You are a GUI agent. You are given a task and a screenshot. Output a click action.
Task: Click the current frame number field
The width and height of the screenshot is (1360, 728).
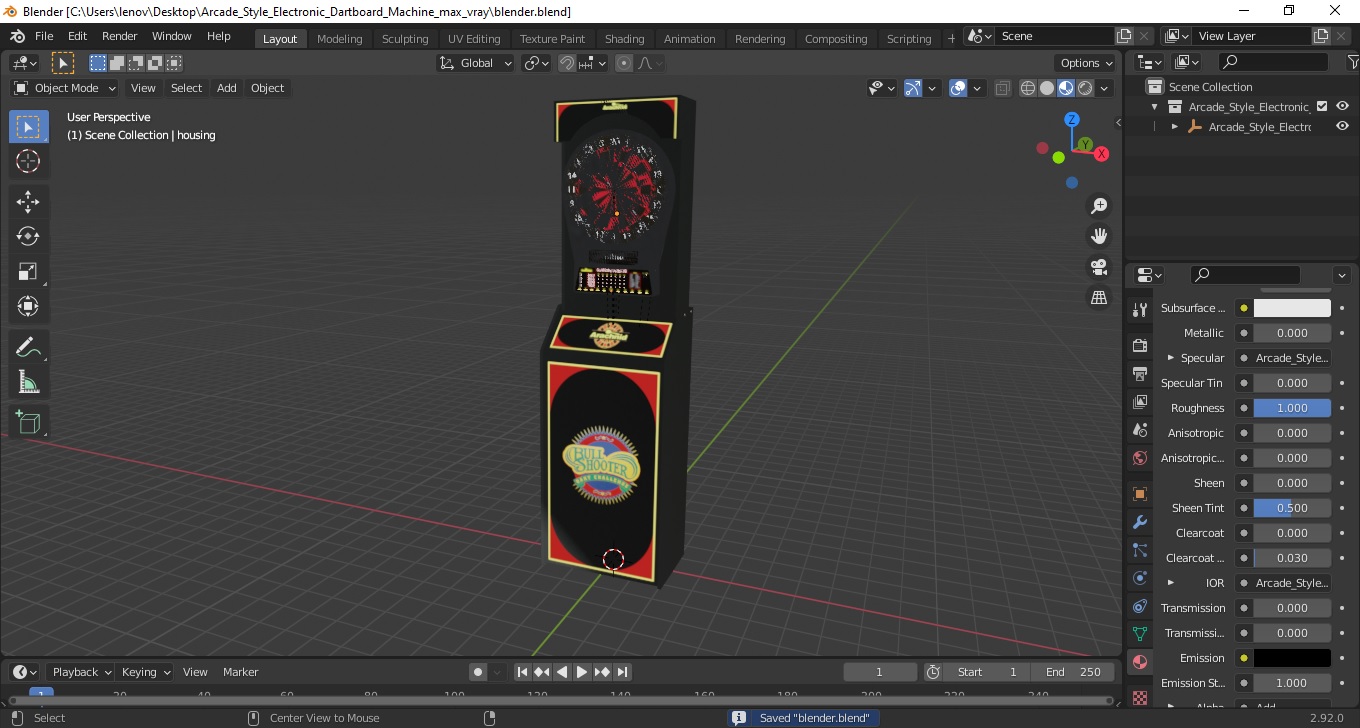880,672
